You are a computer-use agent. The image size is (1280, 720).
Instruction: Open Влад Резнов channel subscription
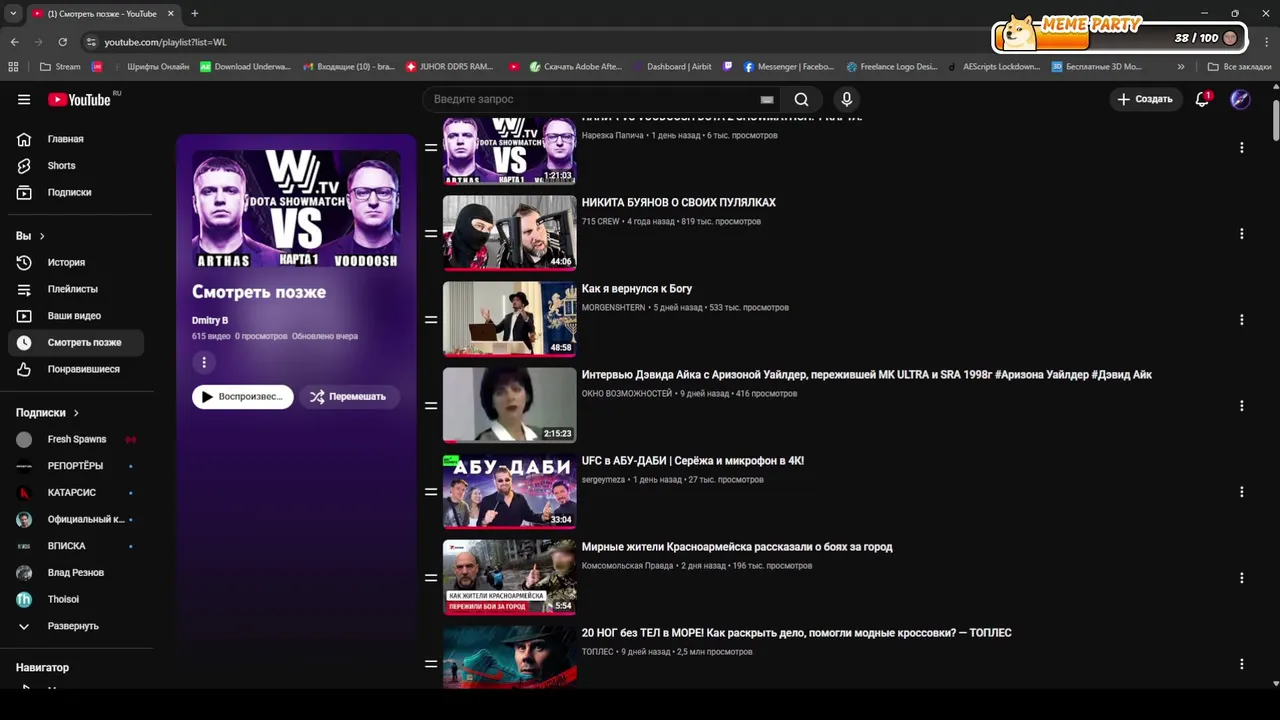tap(76, 572)
